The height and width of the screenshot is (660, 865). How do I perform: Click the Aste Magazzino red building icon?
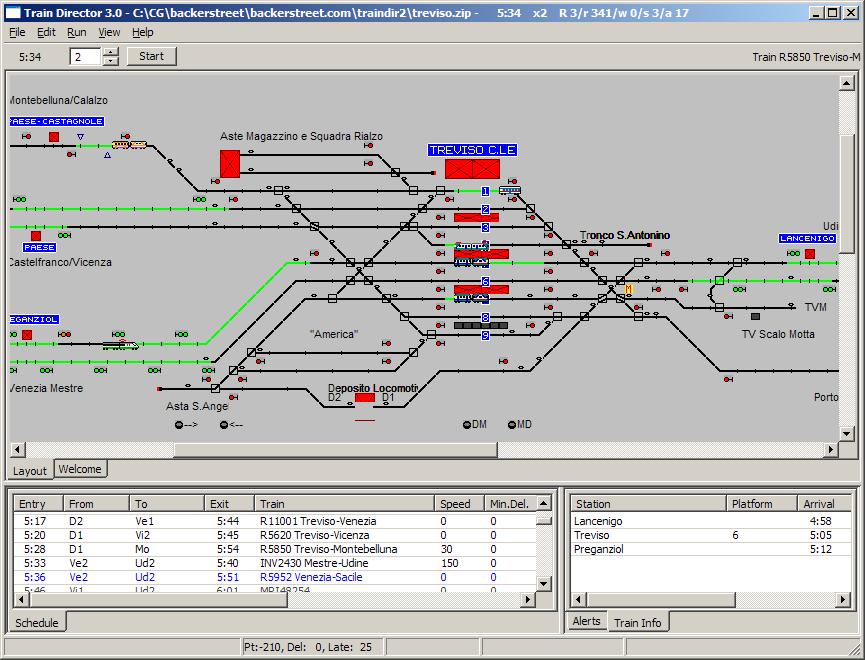click(x=230, y=164)
